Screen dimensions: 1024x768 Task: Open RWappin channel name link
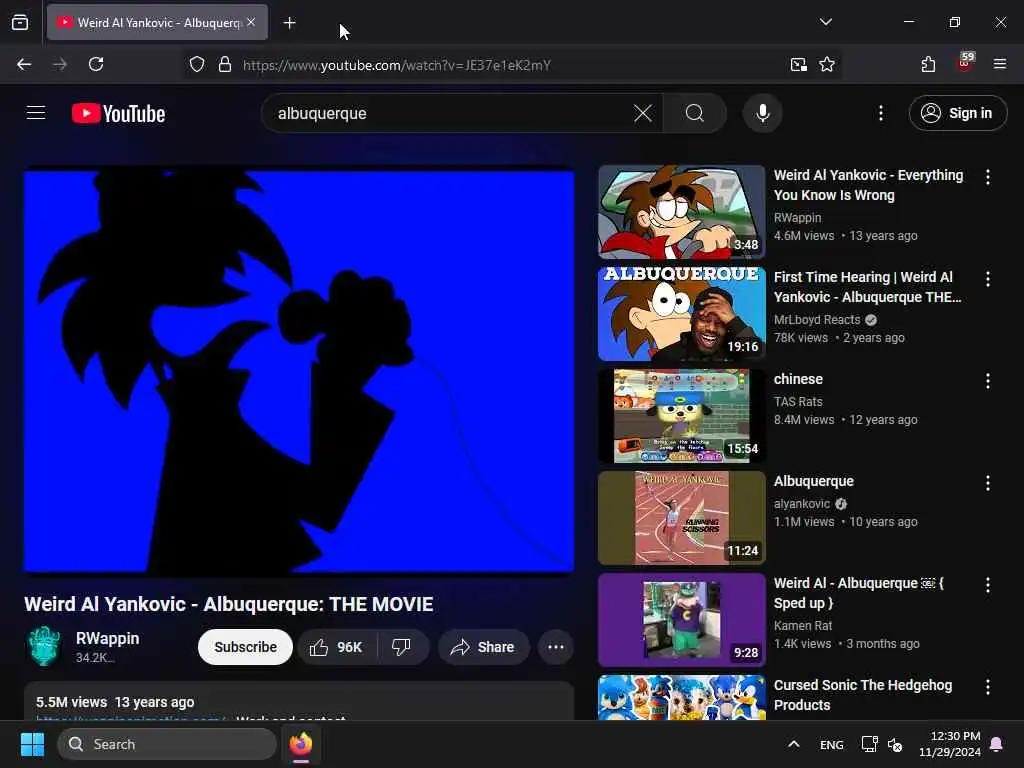tap(108, 639)
